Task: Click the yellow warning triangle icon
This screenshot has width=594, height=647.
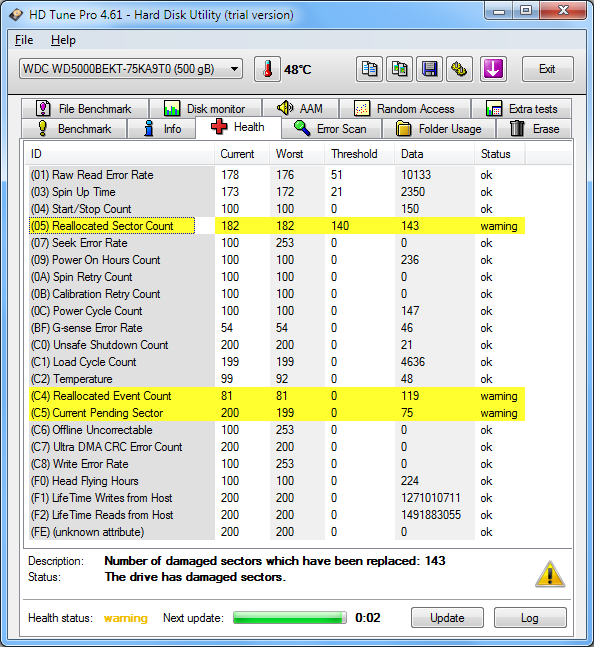Action: [550, 574]
